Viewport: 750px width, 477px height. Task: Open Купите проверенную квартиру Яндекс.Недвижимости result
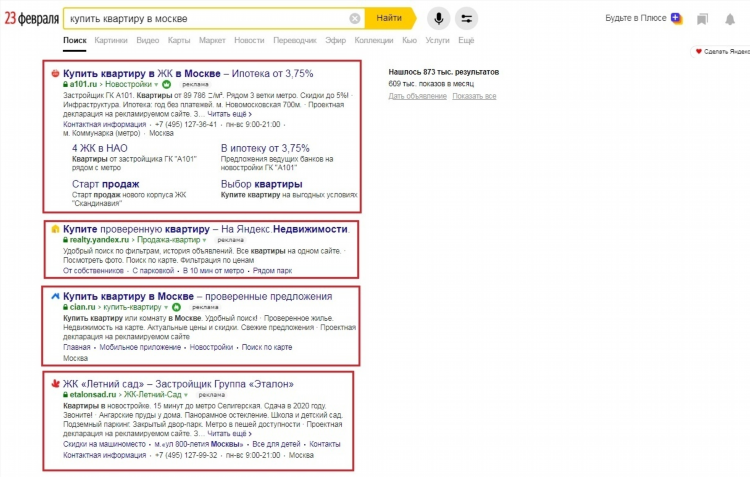(206, 229)
